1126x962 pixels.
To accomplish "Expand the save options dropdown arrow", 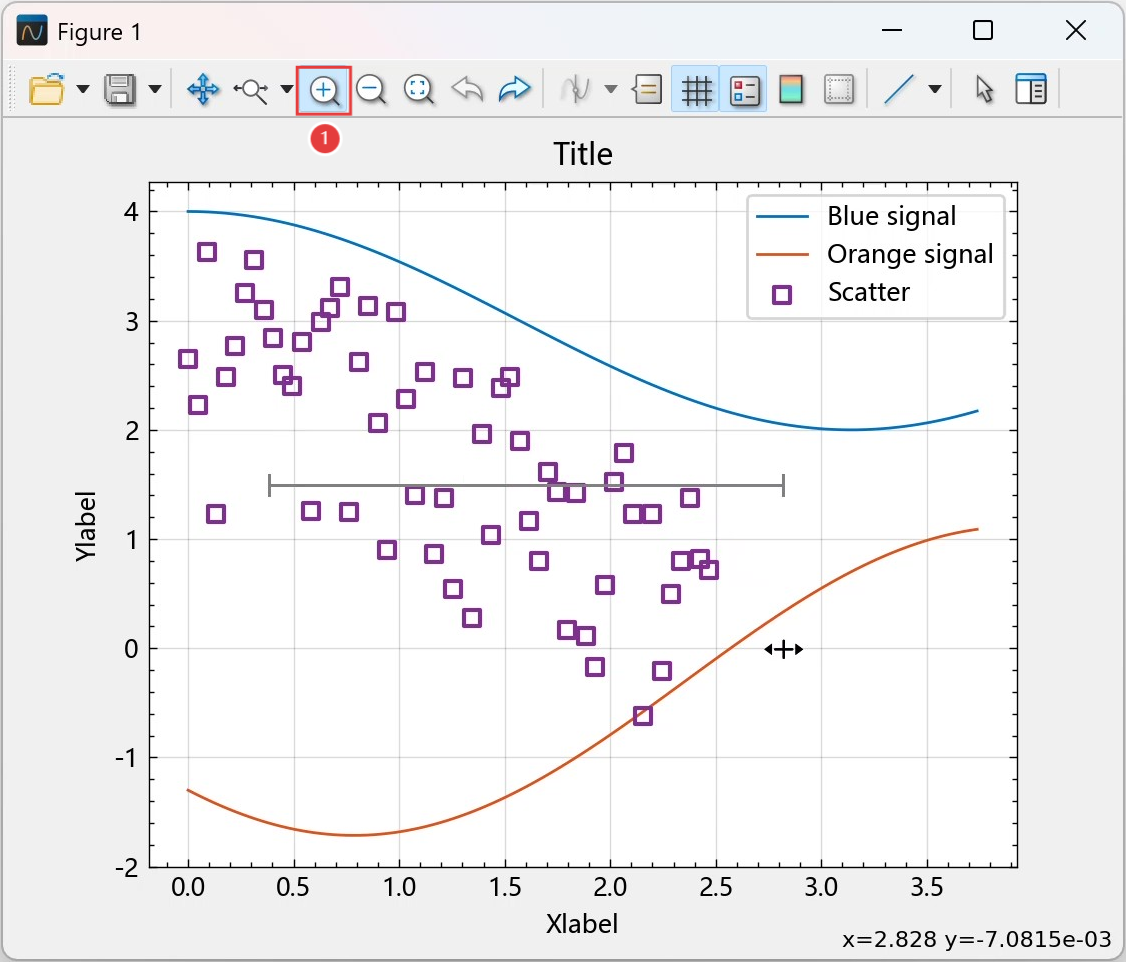I will [x=155, y=90].
